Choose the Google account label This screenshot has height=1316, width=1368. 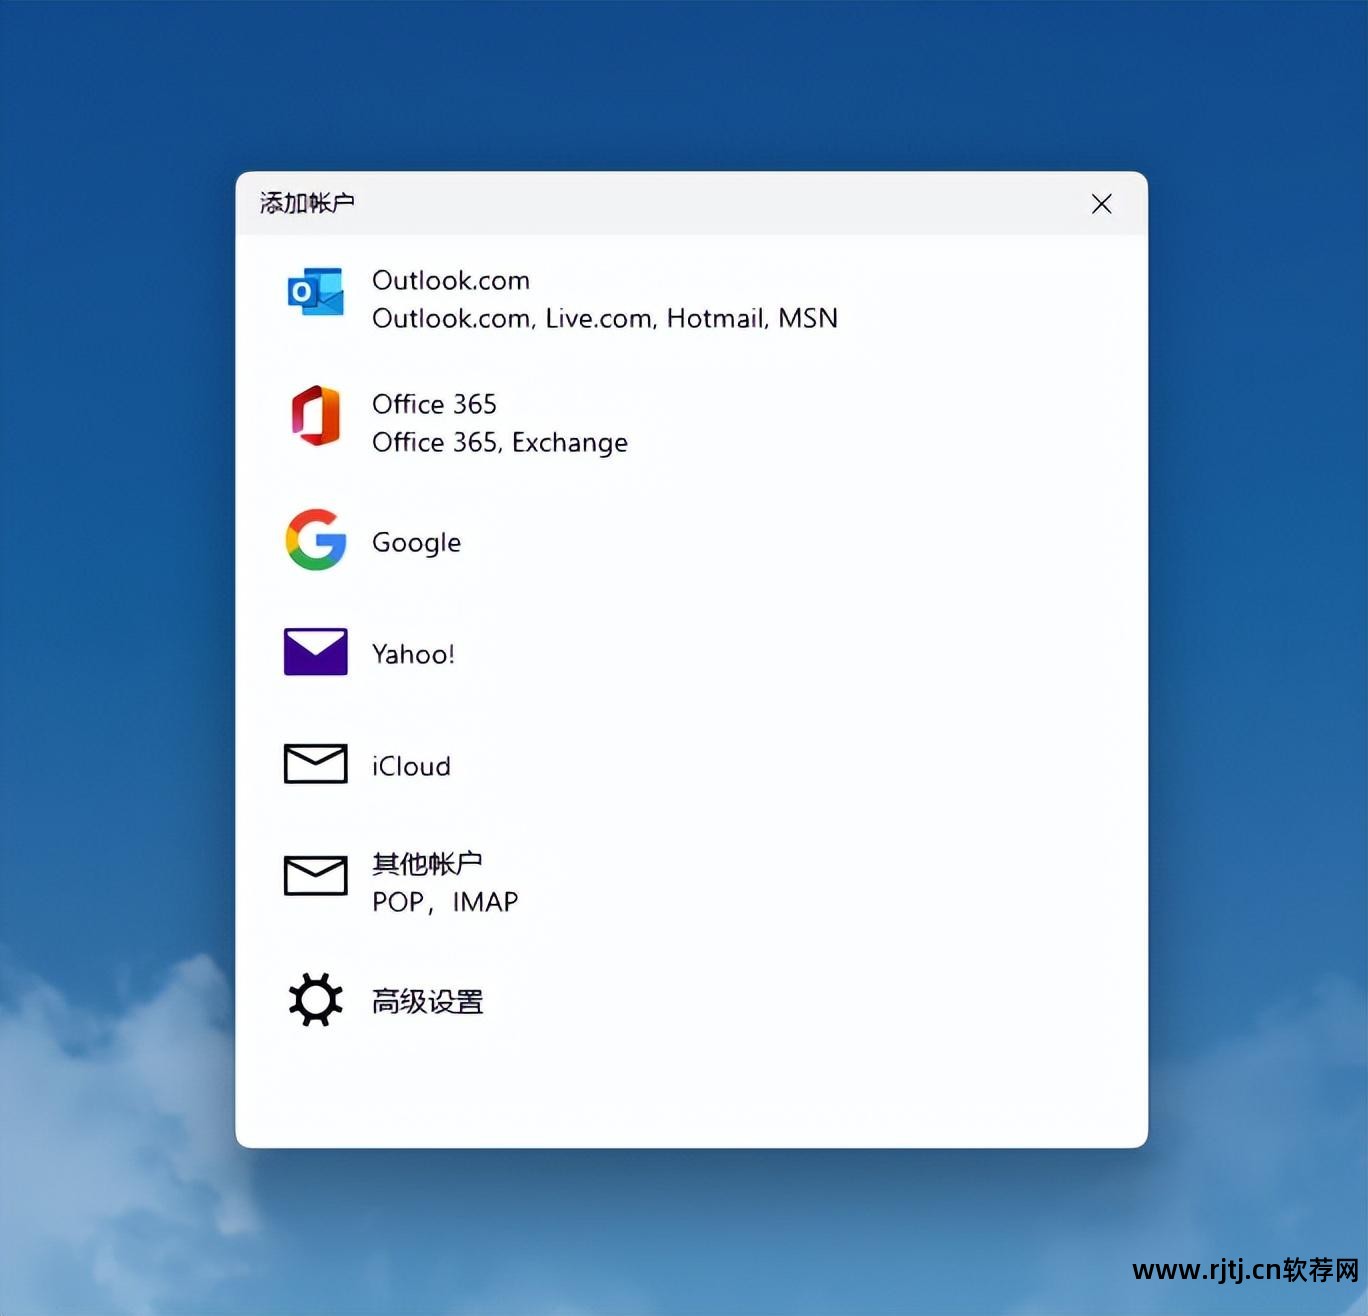(x=416, y=543)
